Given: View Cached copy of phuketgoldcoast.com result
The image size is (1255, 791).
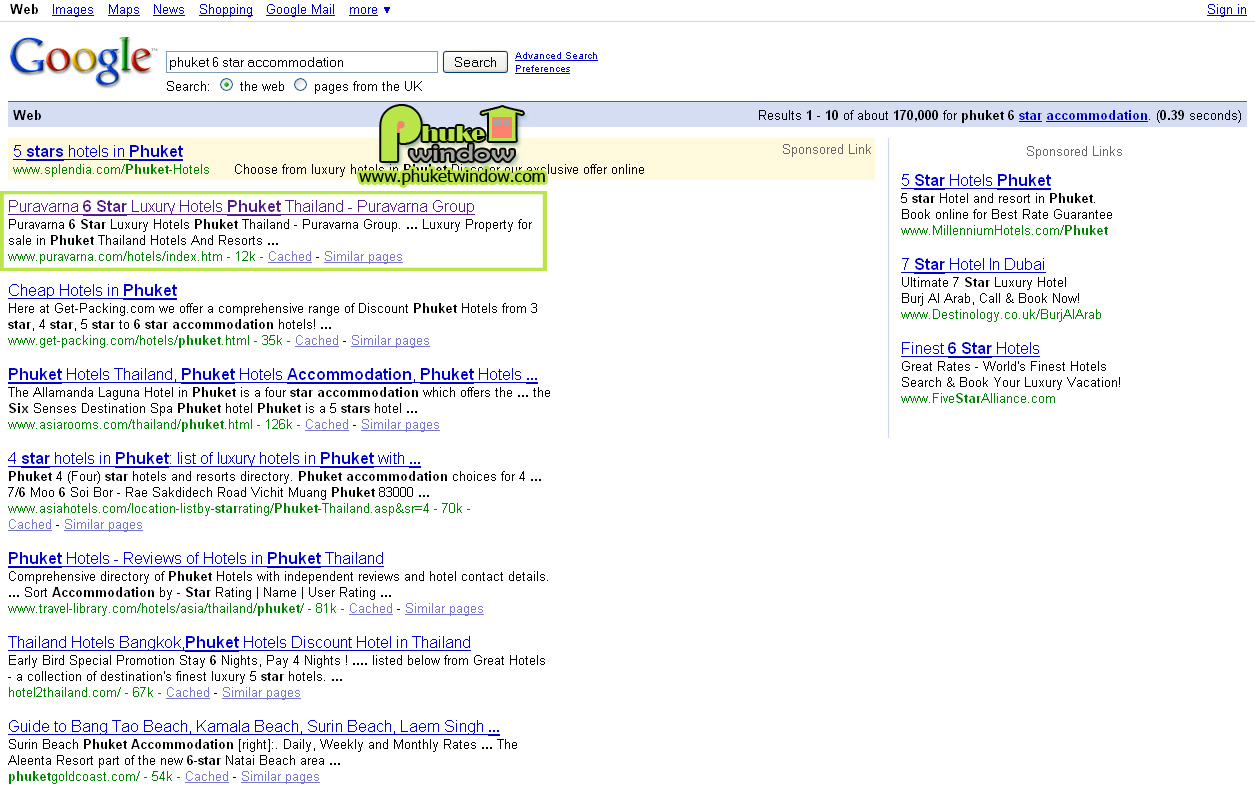Looking at the screenshot, I should point(207,777).
